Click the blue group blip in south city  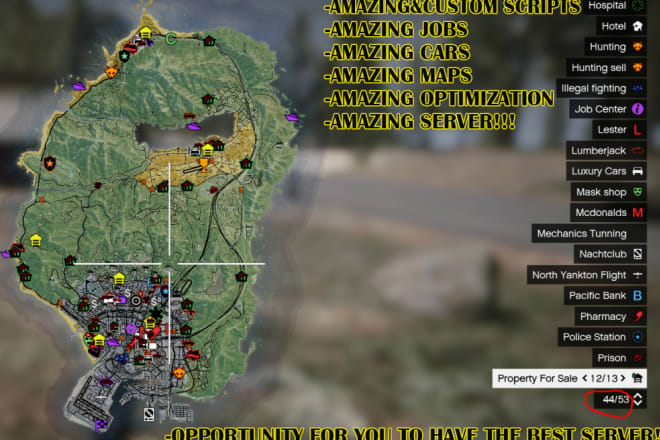[122, 359]
